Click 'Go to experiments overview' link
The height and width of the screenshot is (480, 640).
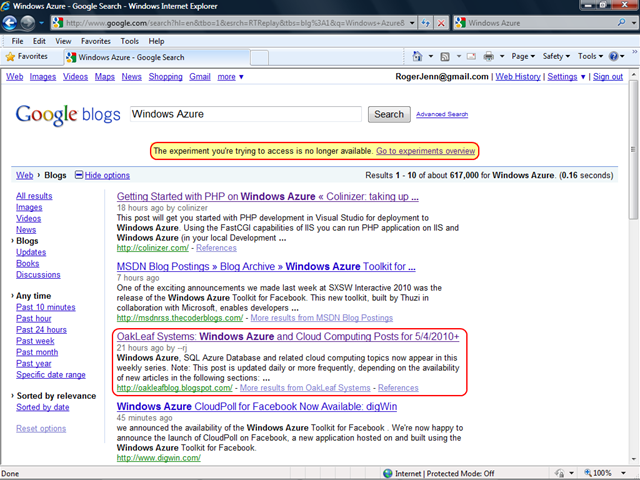pos(425,151)
